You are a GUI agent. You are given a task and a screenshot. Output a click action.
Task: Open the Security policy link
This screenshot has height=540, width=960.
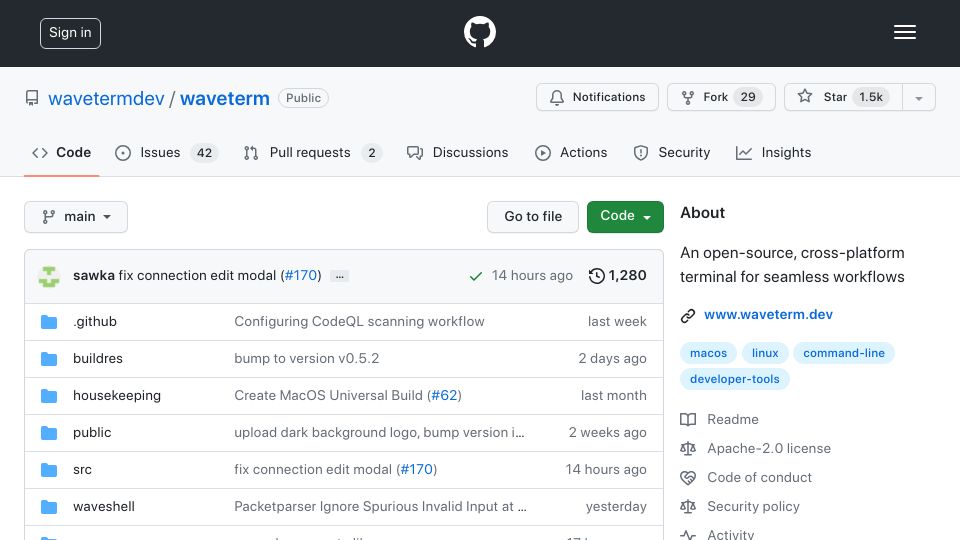pyautogui.click(x=753, y=506)
